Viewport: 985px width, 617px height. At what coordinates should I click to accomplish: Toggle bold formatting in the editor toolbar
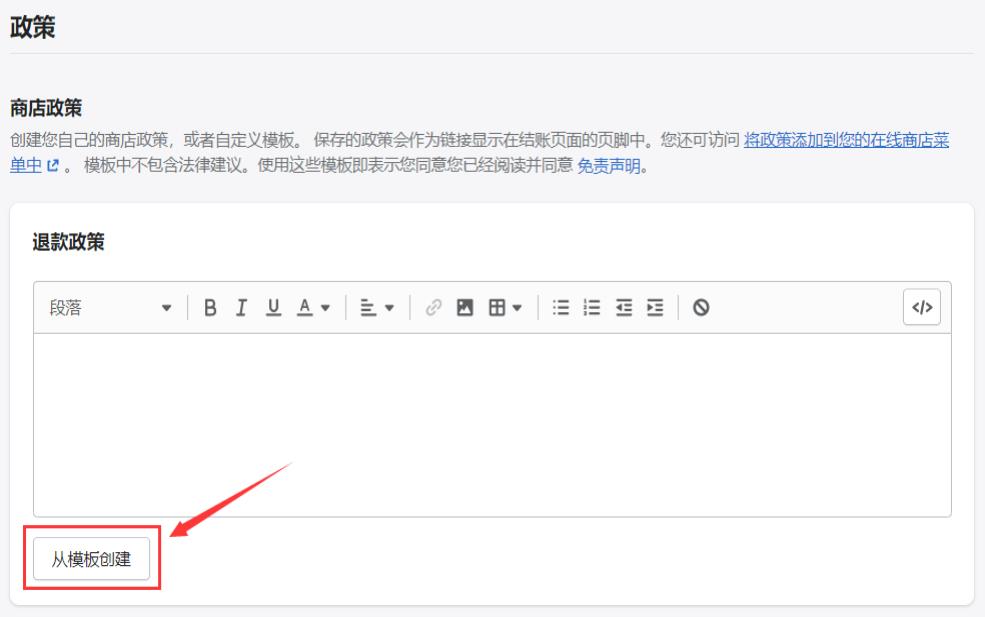(x=210, y=308)
